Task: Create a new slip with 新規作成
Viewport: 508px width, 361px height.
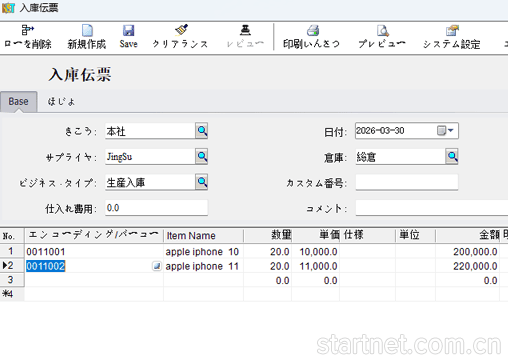Action: coord(87,37)
